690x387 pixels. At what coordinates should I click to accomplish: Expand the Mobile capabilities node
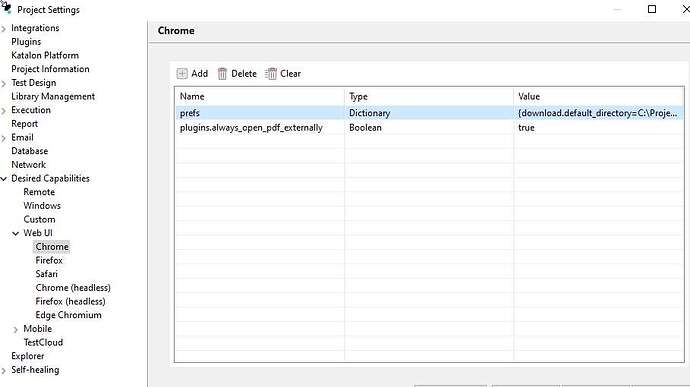[x=16, y=329]
